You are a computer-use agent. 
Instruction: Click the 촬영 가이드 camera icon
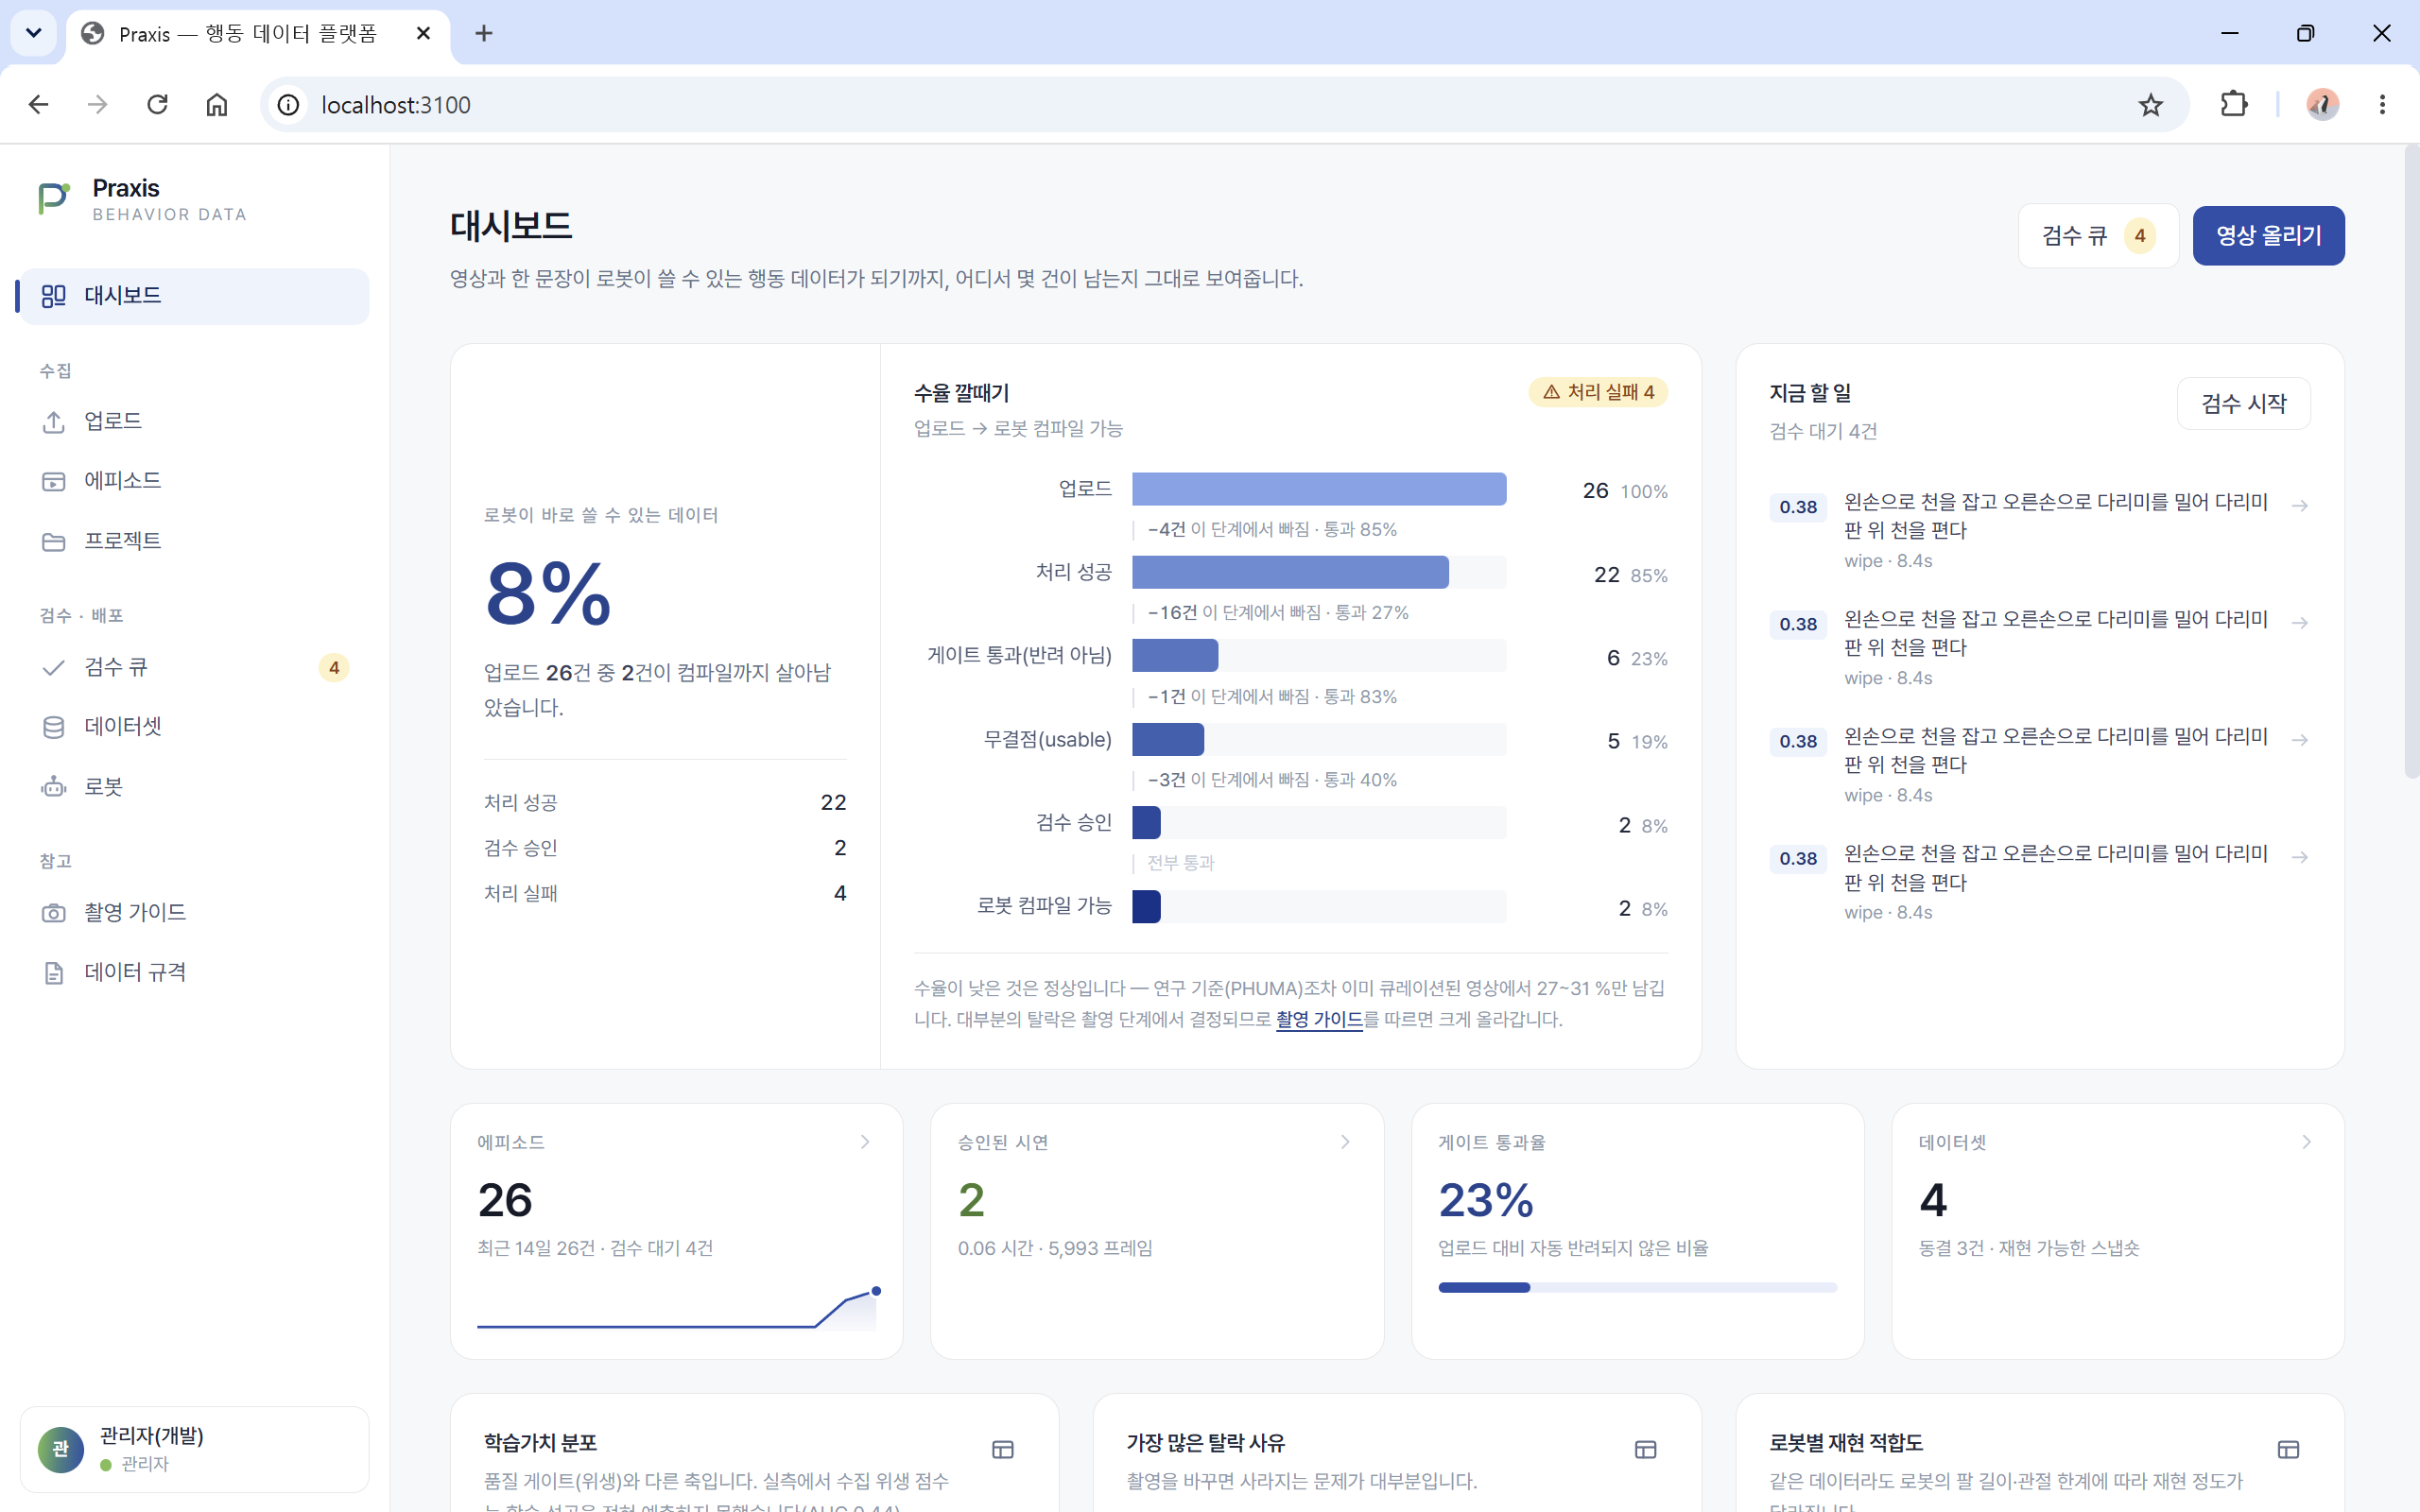[x=53, y=913]
